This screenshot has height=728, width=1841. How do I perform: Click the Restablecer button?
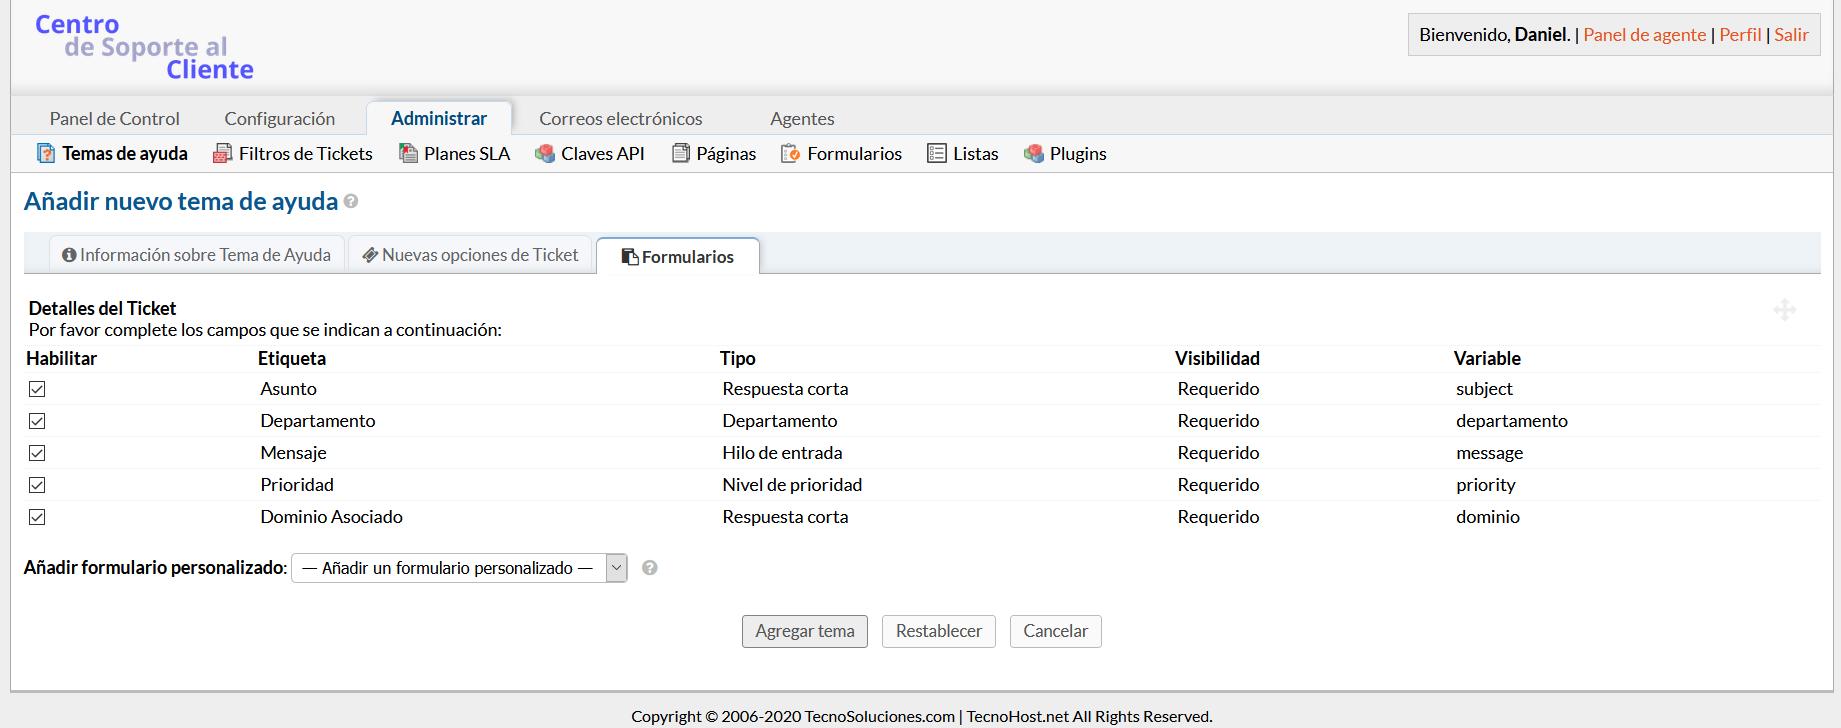point(938,631)
